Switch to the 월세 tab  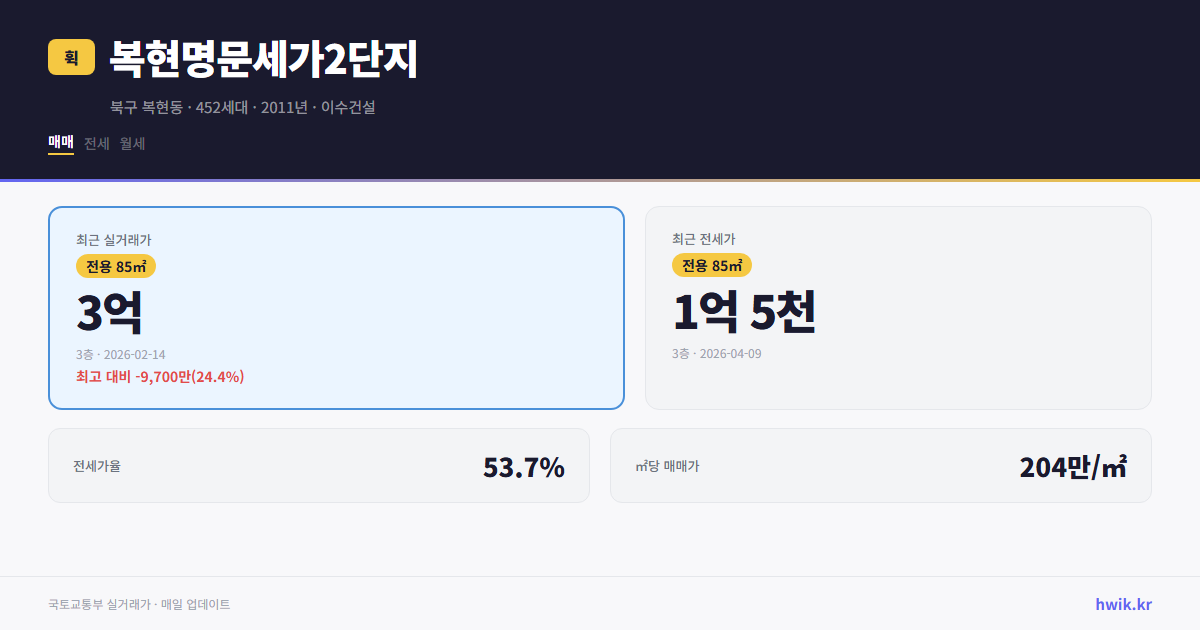133,143
